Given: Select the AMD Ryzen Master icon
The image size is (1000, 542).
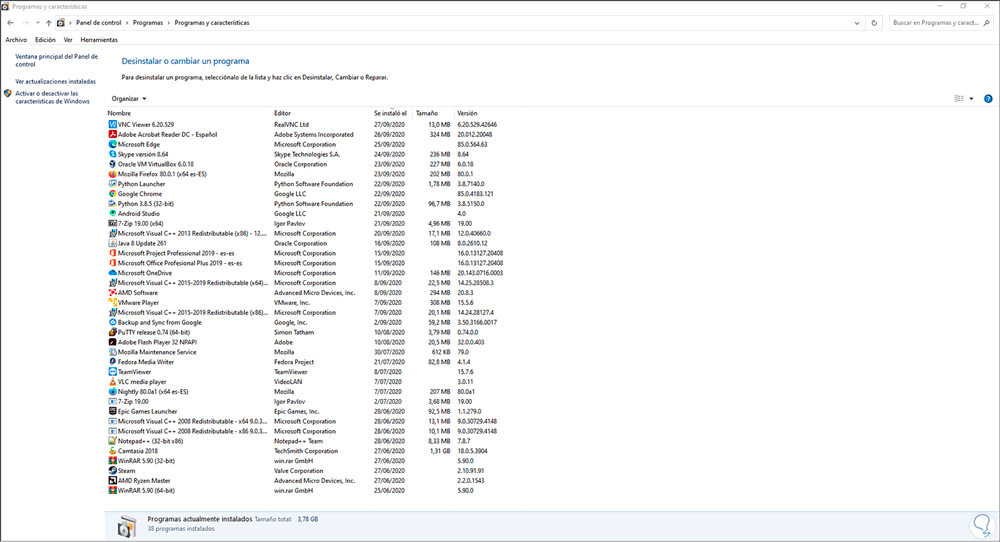Looking at the screenshot, I should pos(113,480).
